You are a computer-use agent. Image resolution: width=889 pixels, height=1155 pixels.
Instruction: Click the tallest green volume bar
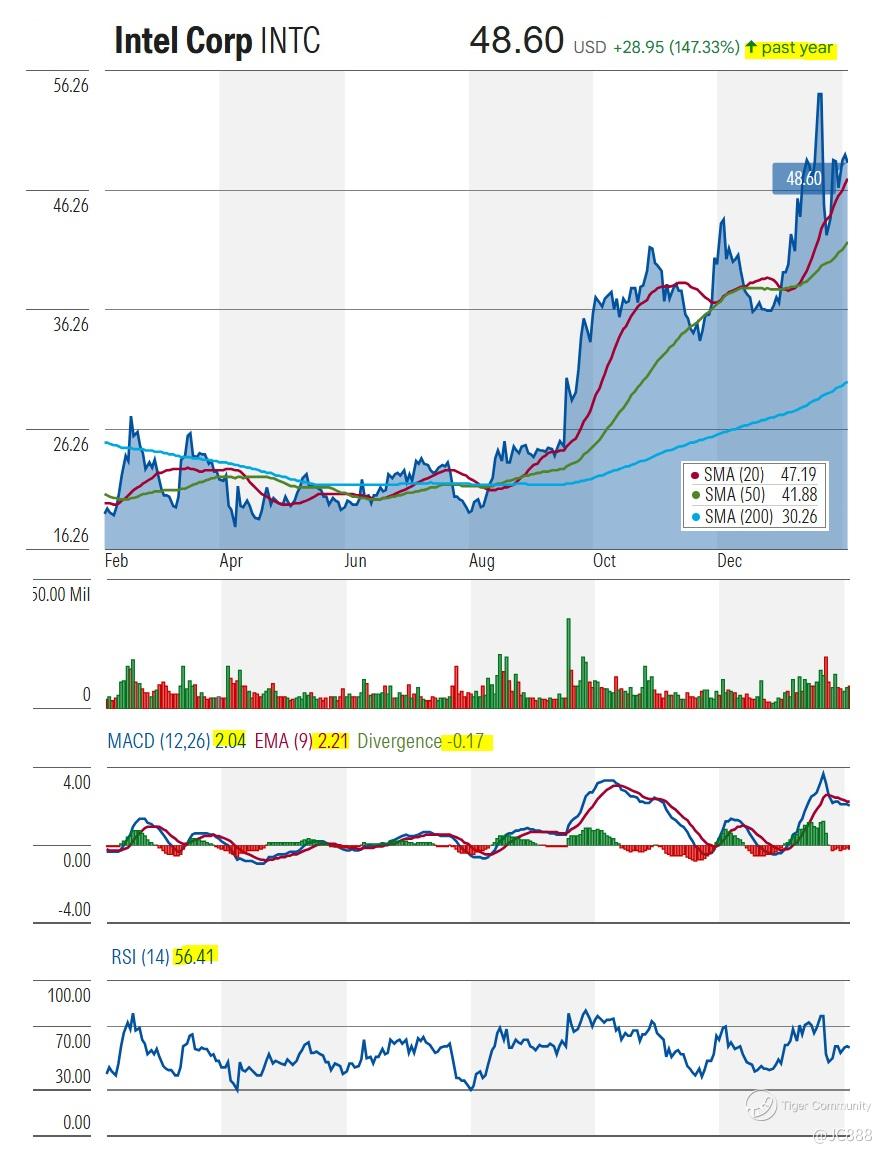click(x=568, y=663)
